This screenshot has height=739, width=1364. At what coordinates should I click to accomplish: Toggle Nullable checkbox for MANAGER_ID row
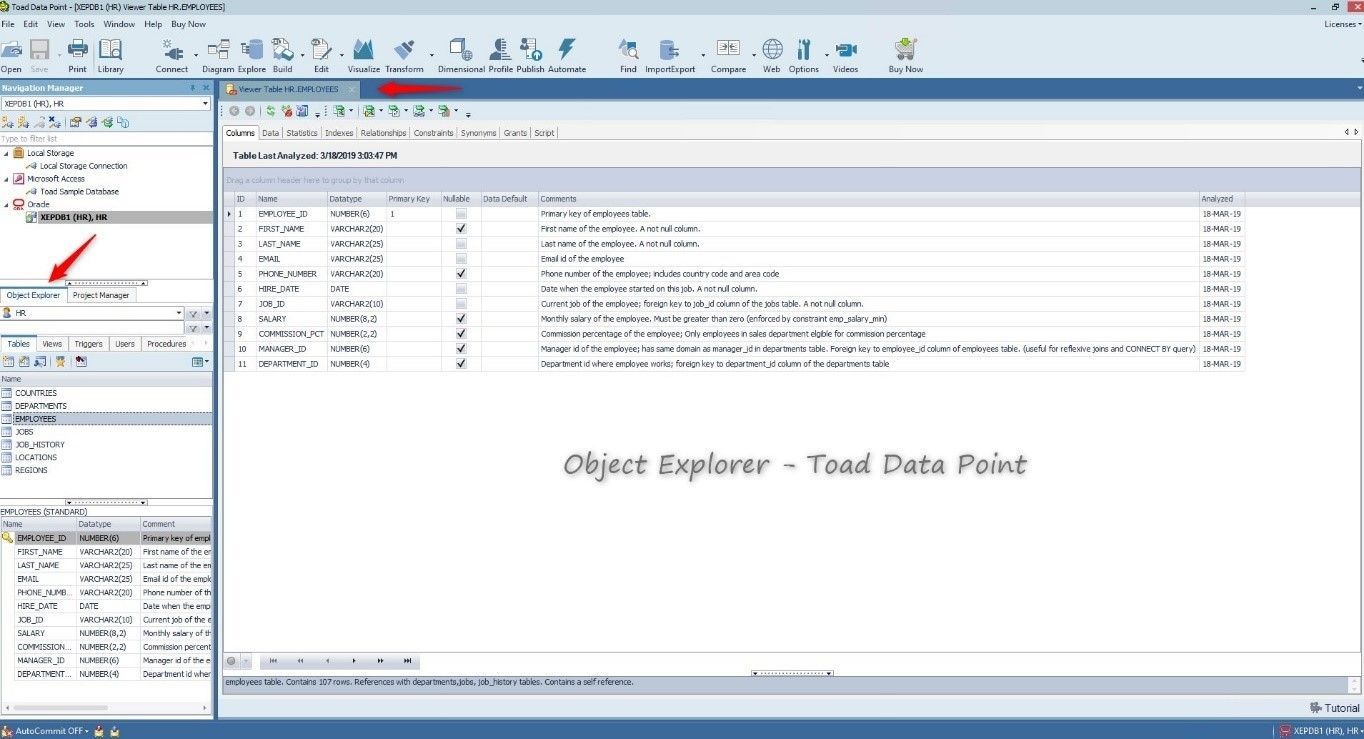click(x=461, y=349)
